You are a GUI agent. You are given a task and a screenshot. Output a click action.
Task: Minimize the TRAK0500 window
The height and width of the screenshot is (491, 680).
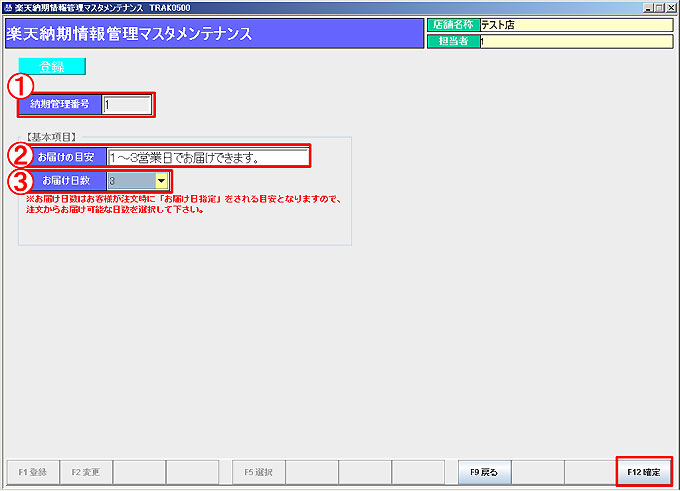coord(648,8)
